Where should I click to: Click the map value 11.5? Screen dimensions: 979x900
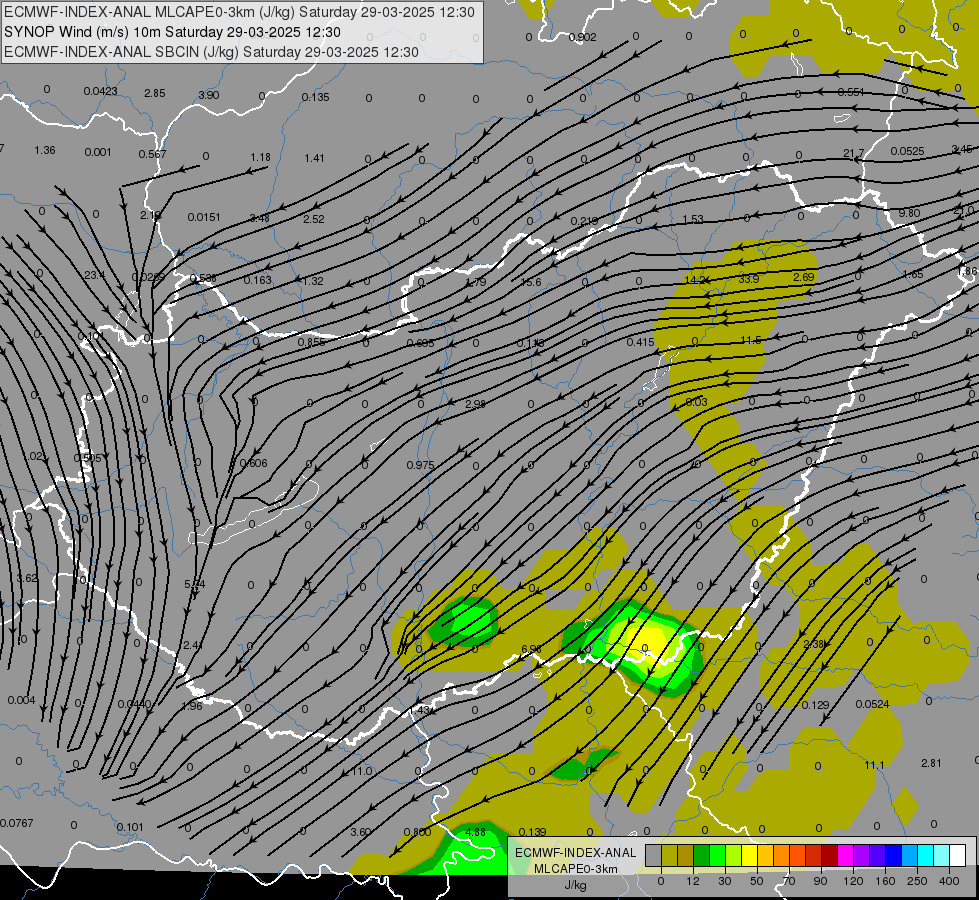pyautogui.click(x=751, y=340)
